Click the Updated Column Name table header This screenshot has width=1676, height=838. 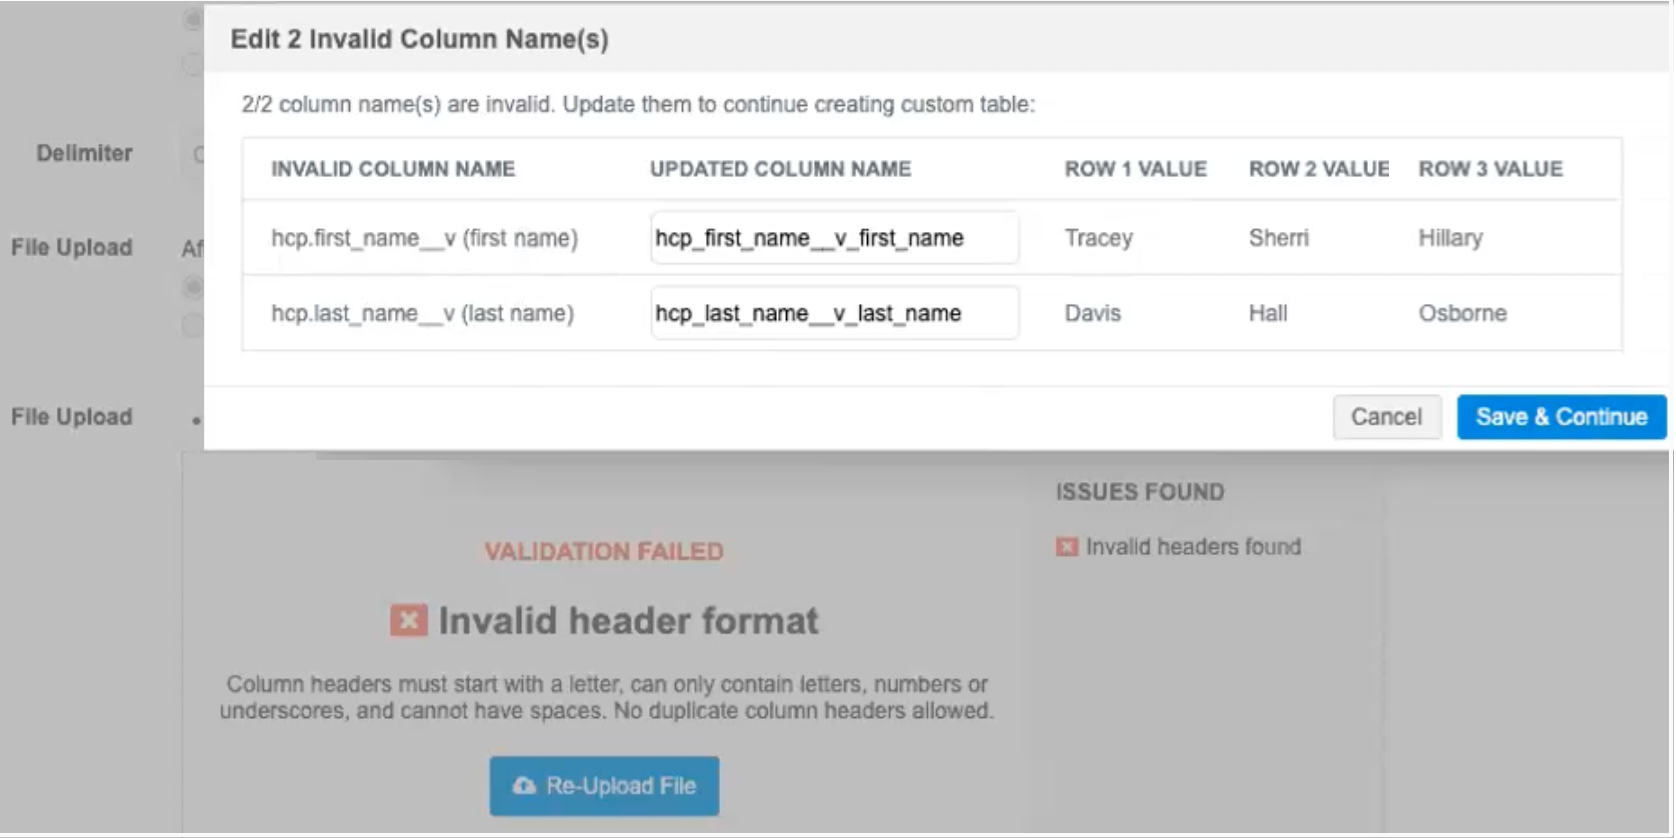780,169
